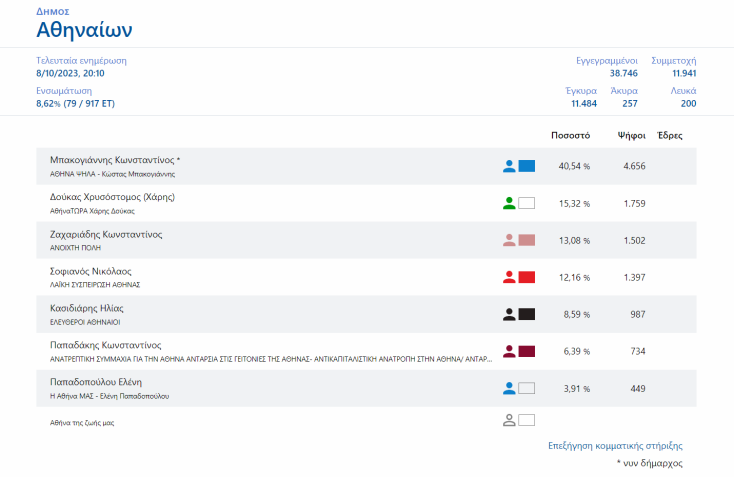
Task: Click black color box for Κασιδιάρης
Action: pyautogui.click(x=527, y=314)
